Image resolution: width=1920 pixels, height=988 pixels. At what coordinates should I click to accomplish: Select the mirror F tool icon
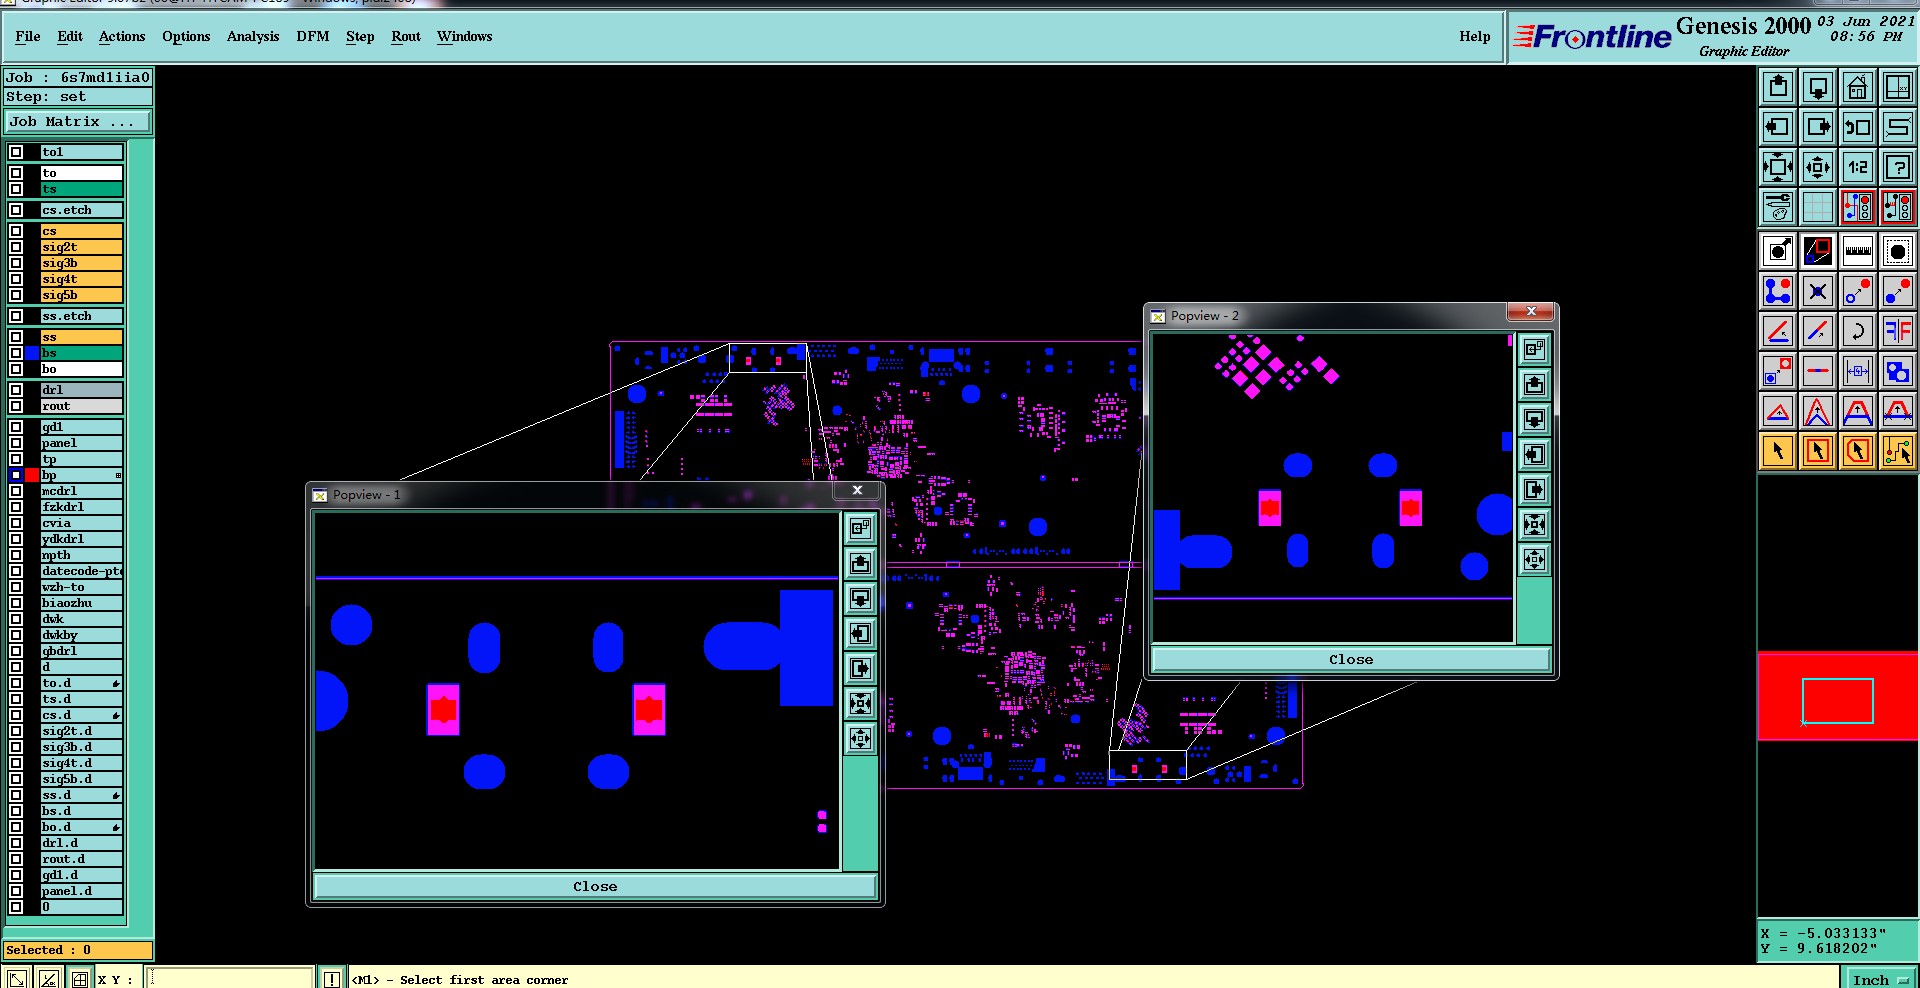point(1897,331)
